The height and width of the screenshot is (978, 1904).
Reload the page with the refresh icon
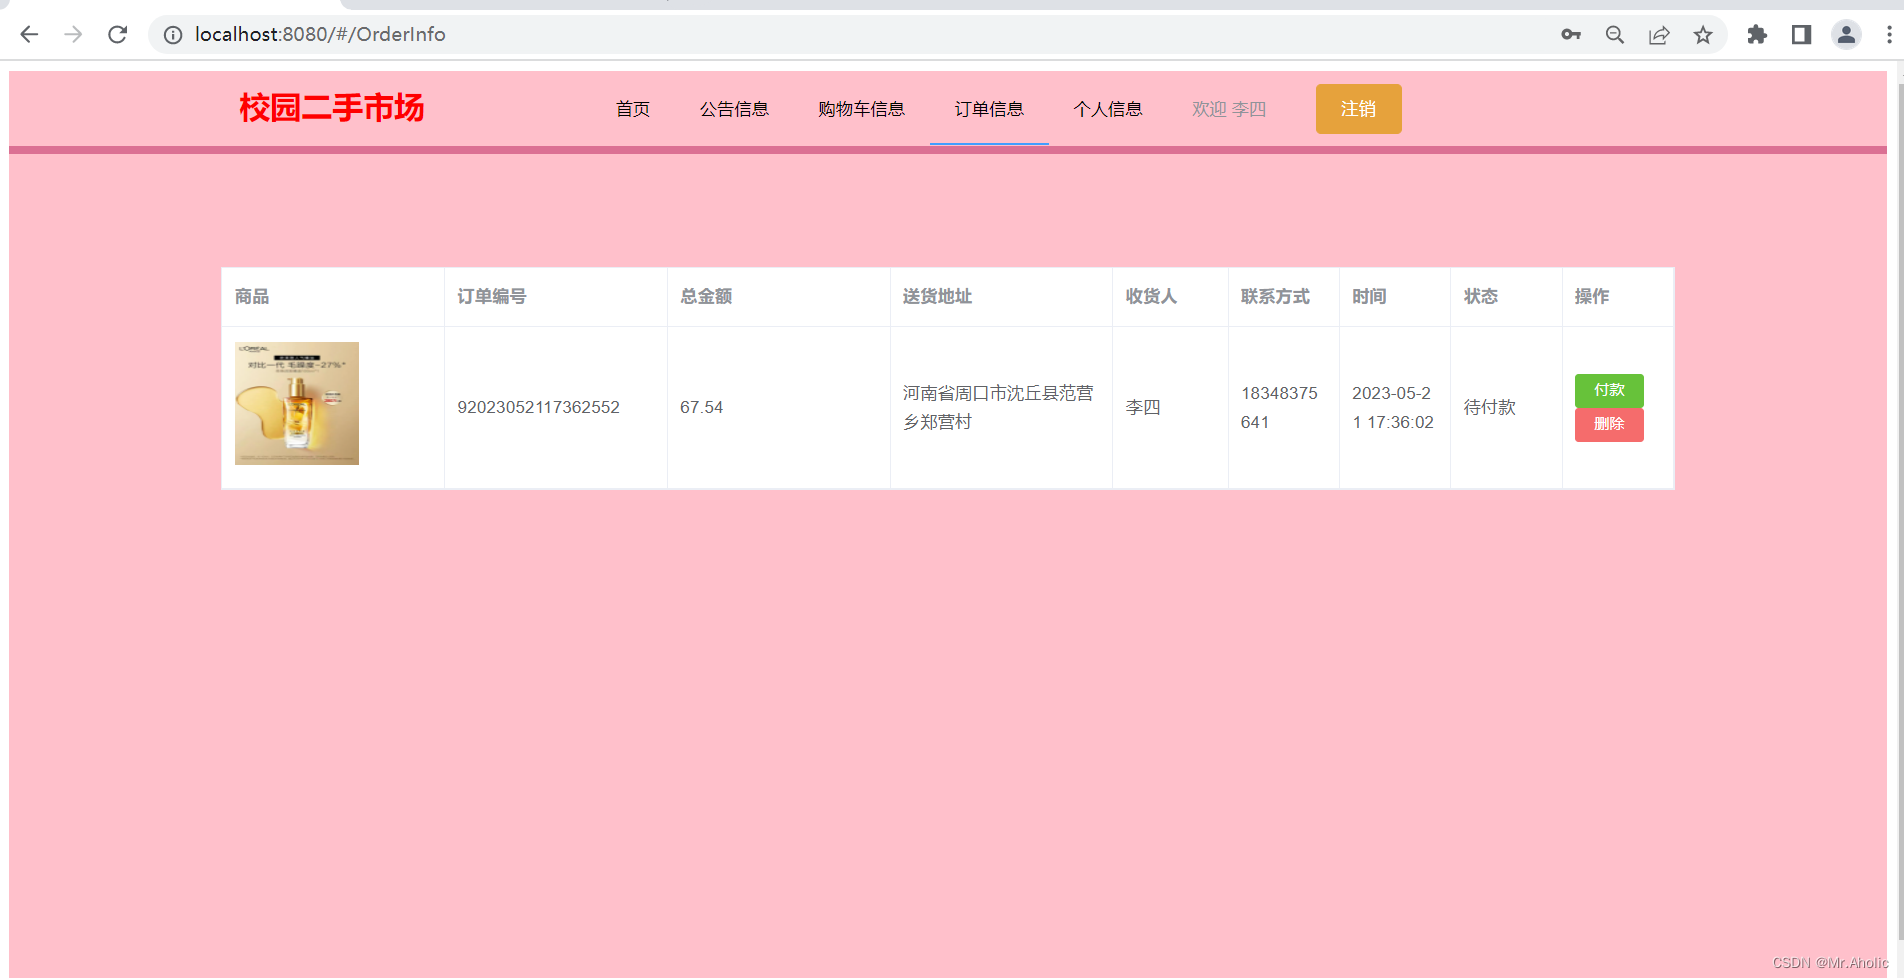pyautogui.click(x=117, y=34)
